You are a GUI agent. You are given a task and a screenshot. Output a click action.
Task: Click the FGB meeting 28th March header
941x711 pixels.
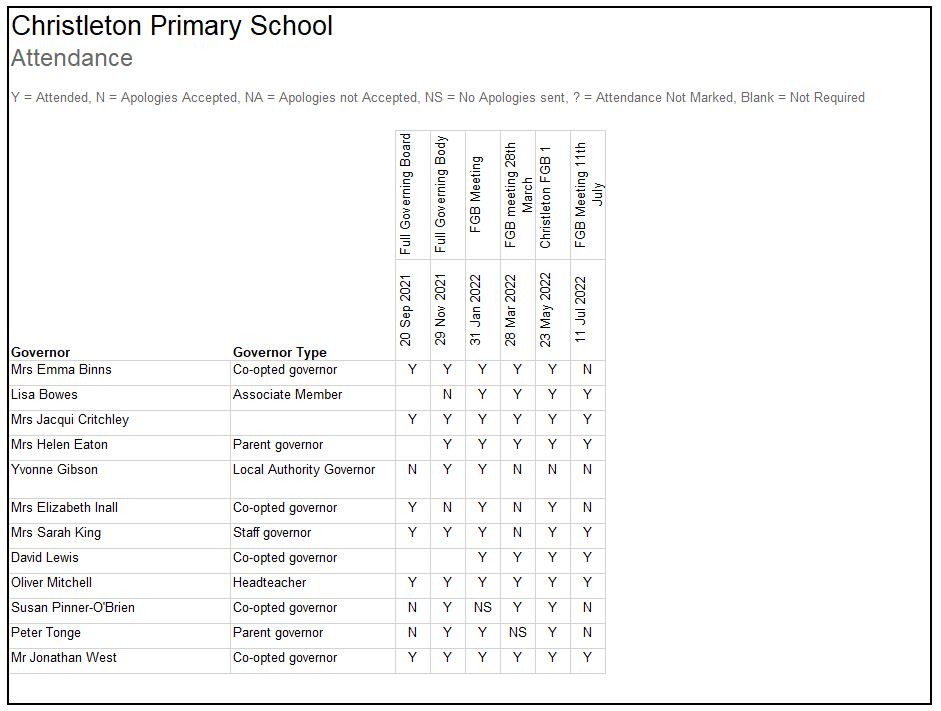click(518, 194)
